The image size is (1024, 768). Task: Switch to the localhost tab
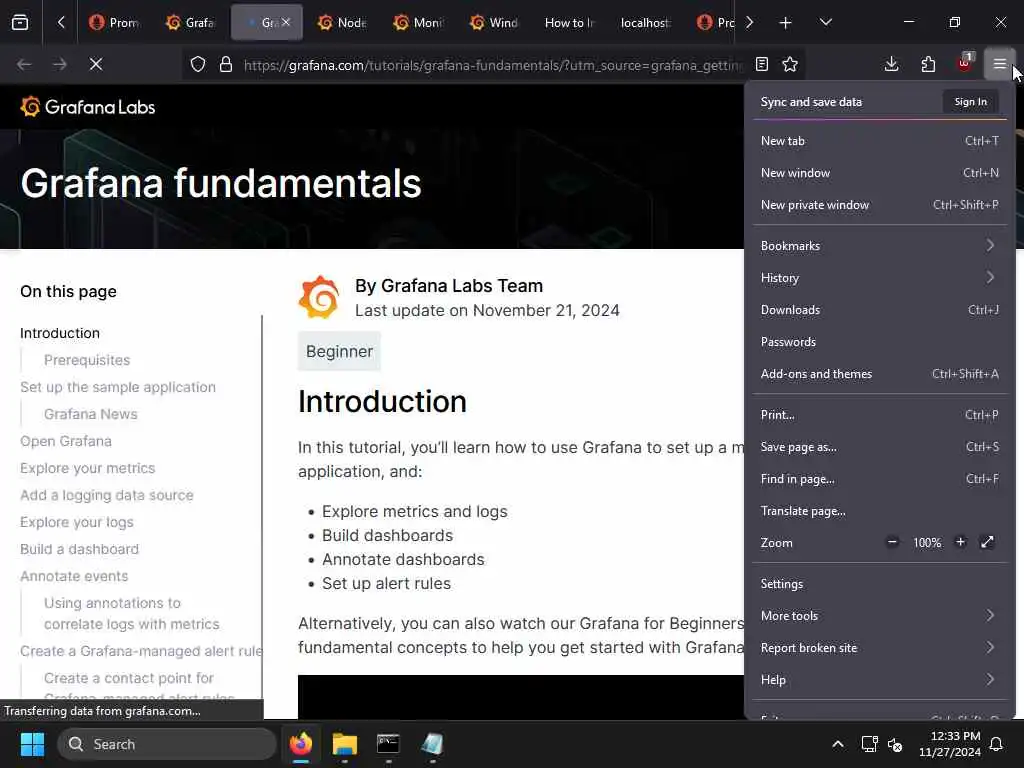tap(645, 23)
